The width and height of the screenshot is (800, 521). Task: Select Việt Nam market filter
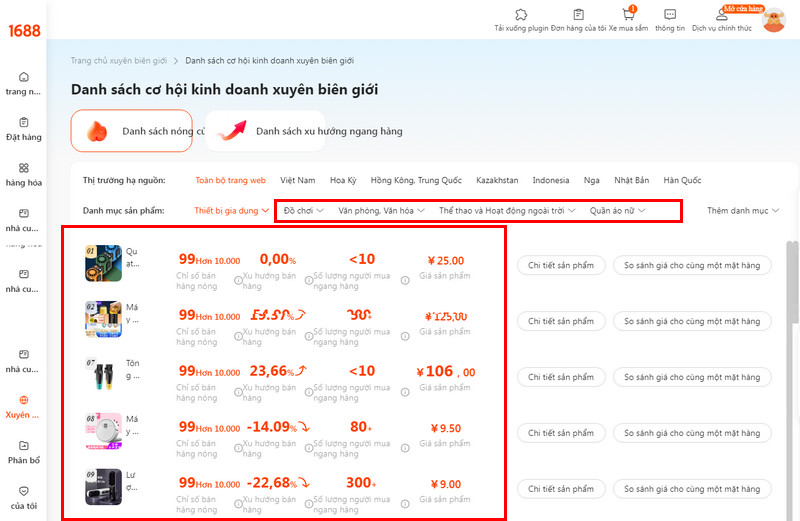click(297, 180)
